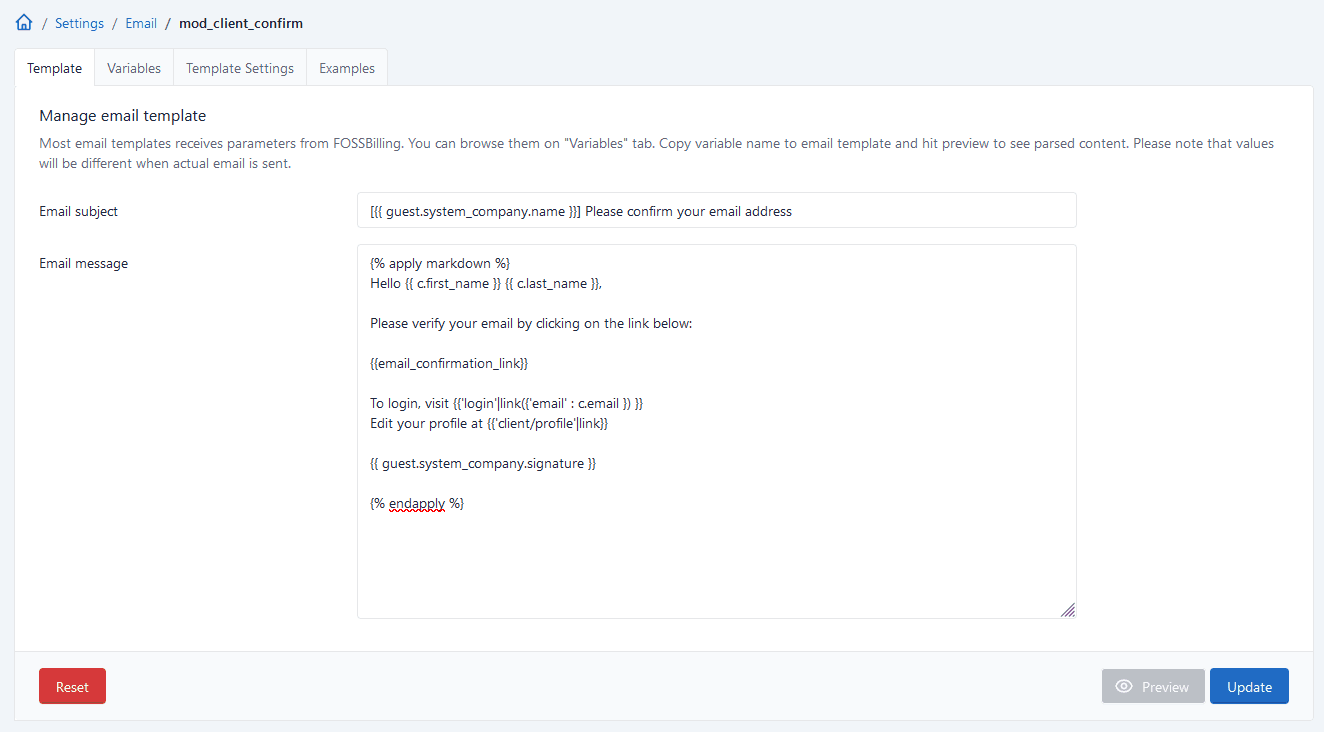The image size is (1324, 732).
Task: Click the Update button
Action: [1248, 686]
